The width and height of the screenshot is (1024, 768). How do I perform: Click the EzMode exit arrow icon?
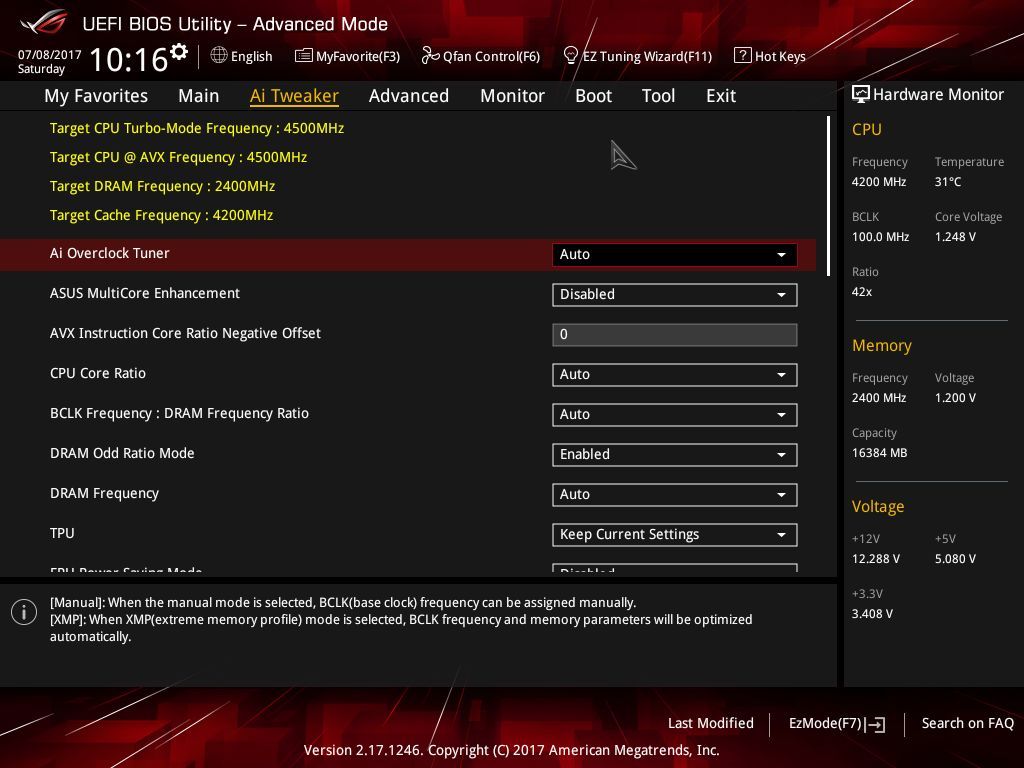(875, 724)
